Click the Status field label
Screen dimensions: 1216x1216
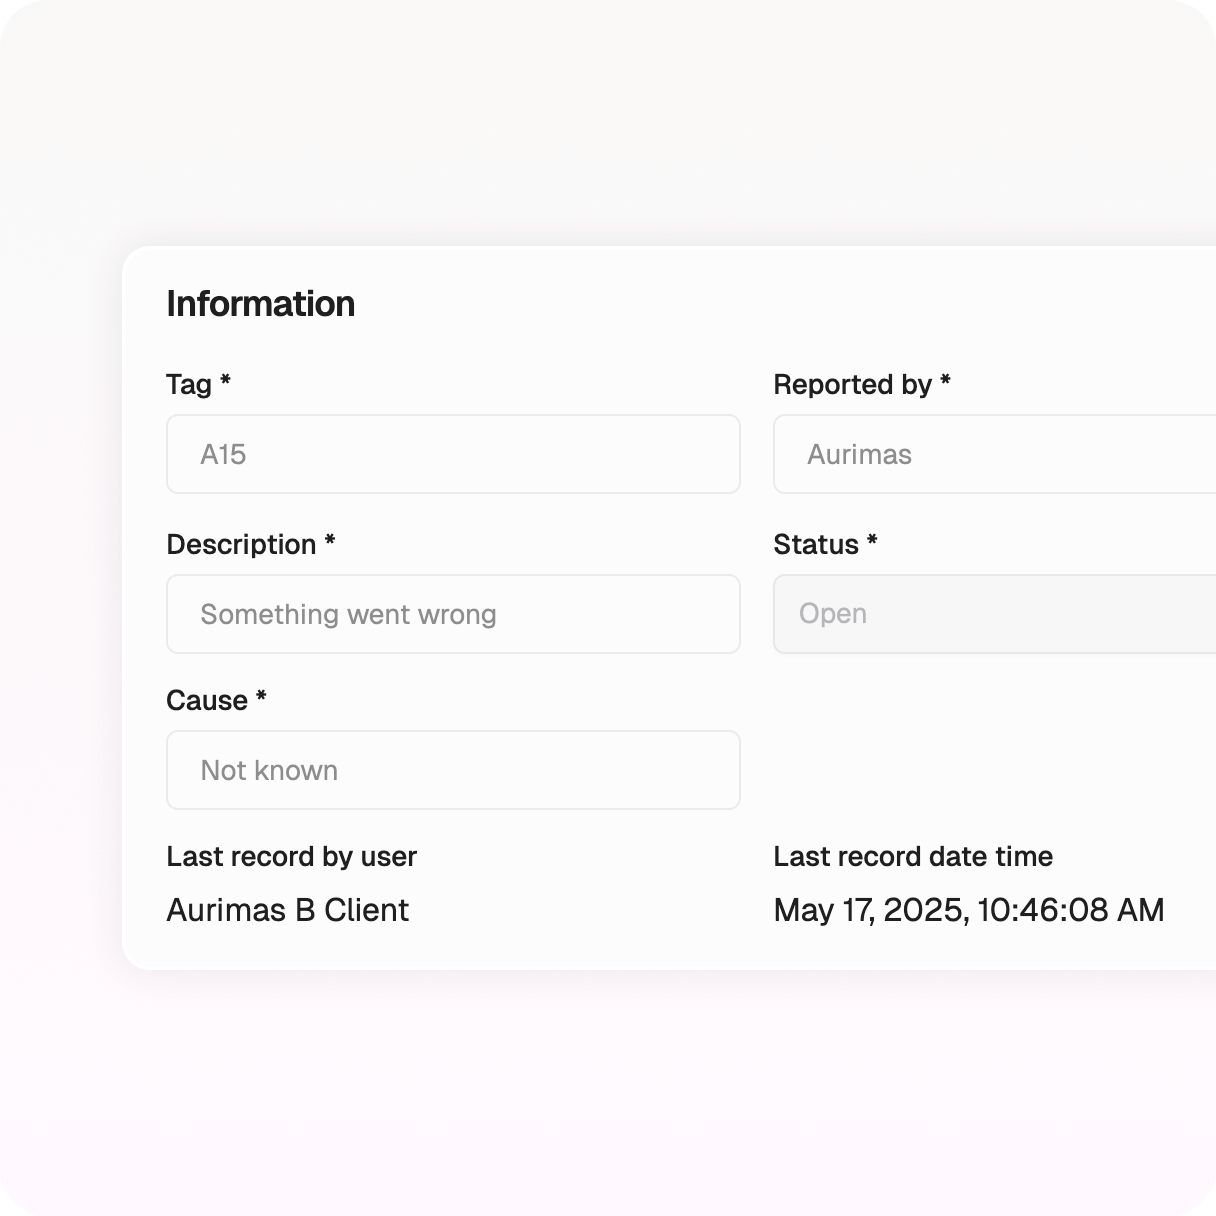click(x=816, y=545)
